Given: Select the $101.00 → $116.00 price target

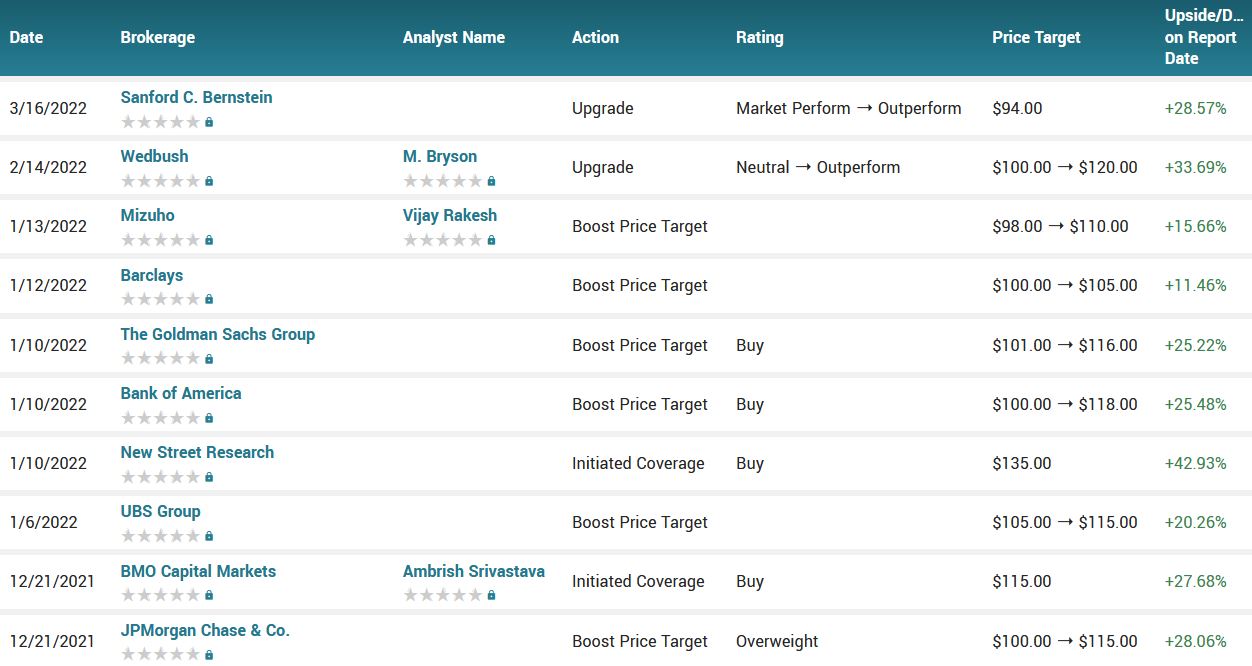Looking at the screenshot, I should pos(1065,345).
